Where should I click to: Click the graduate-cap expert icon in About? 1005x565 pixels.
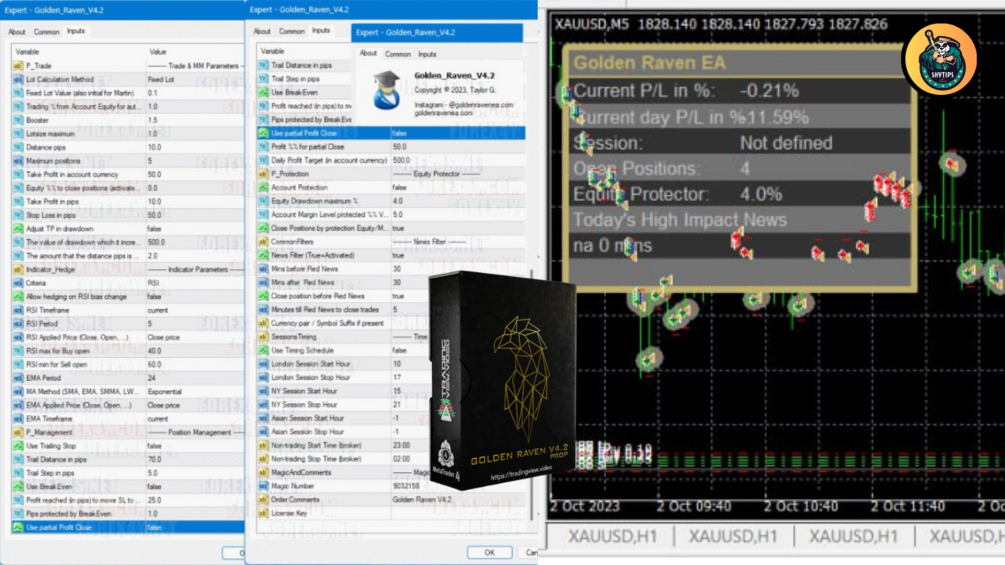click(386, 90)
